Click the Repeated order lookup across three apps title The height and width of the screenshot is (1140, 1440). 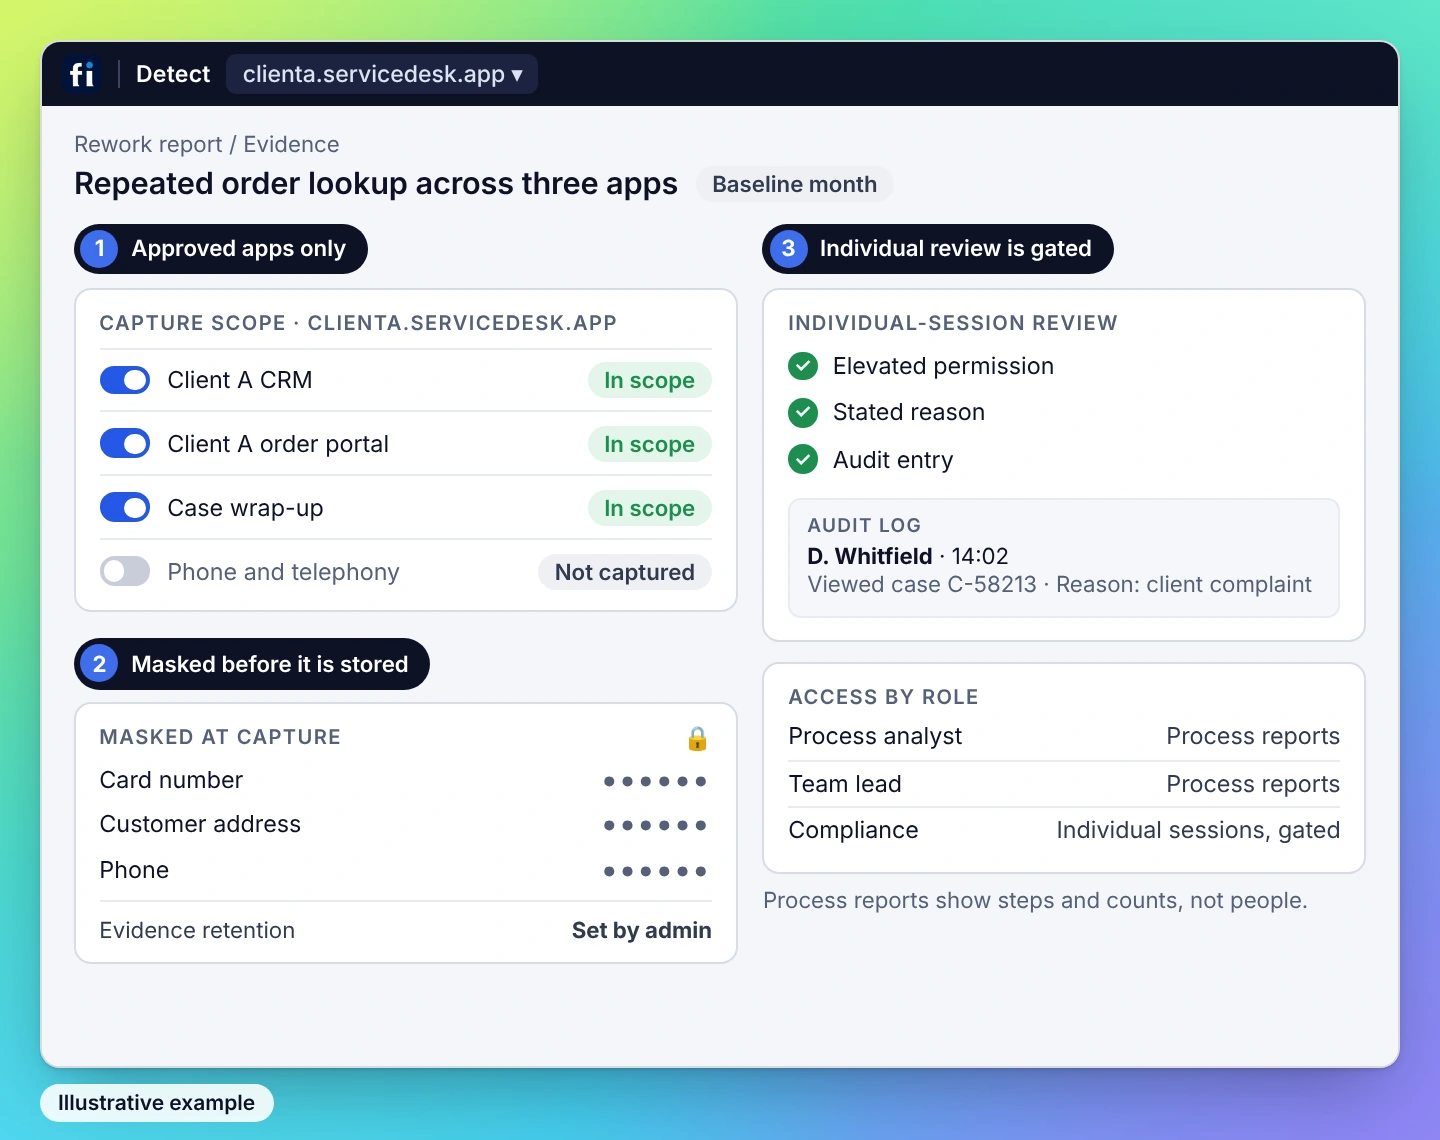point(376,184)
